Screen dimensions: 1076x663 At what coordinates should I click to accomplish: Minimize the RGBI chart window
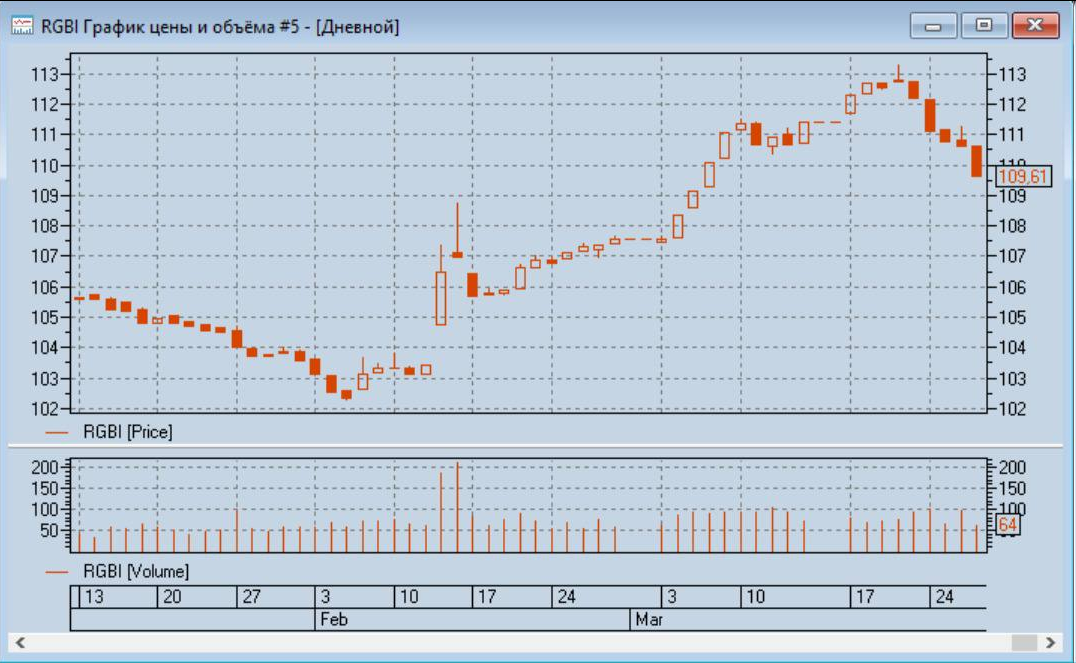tap(933, 26)
